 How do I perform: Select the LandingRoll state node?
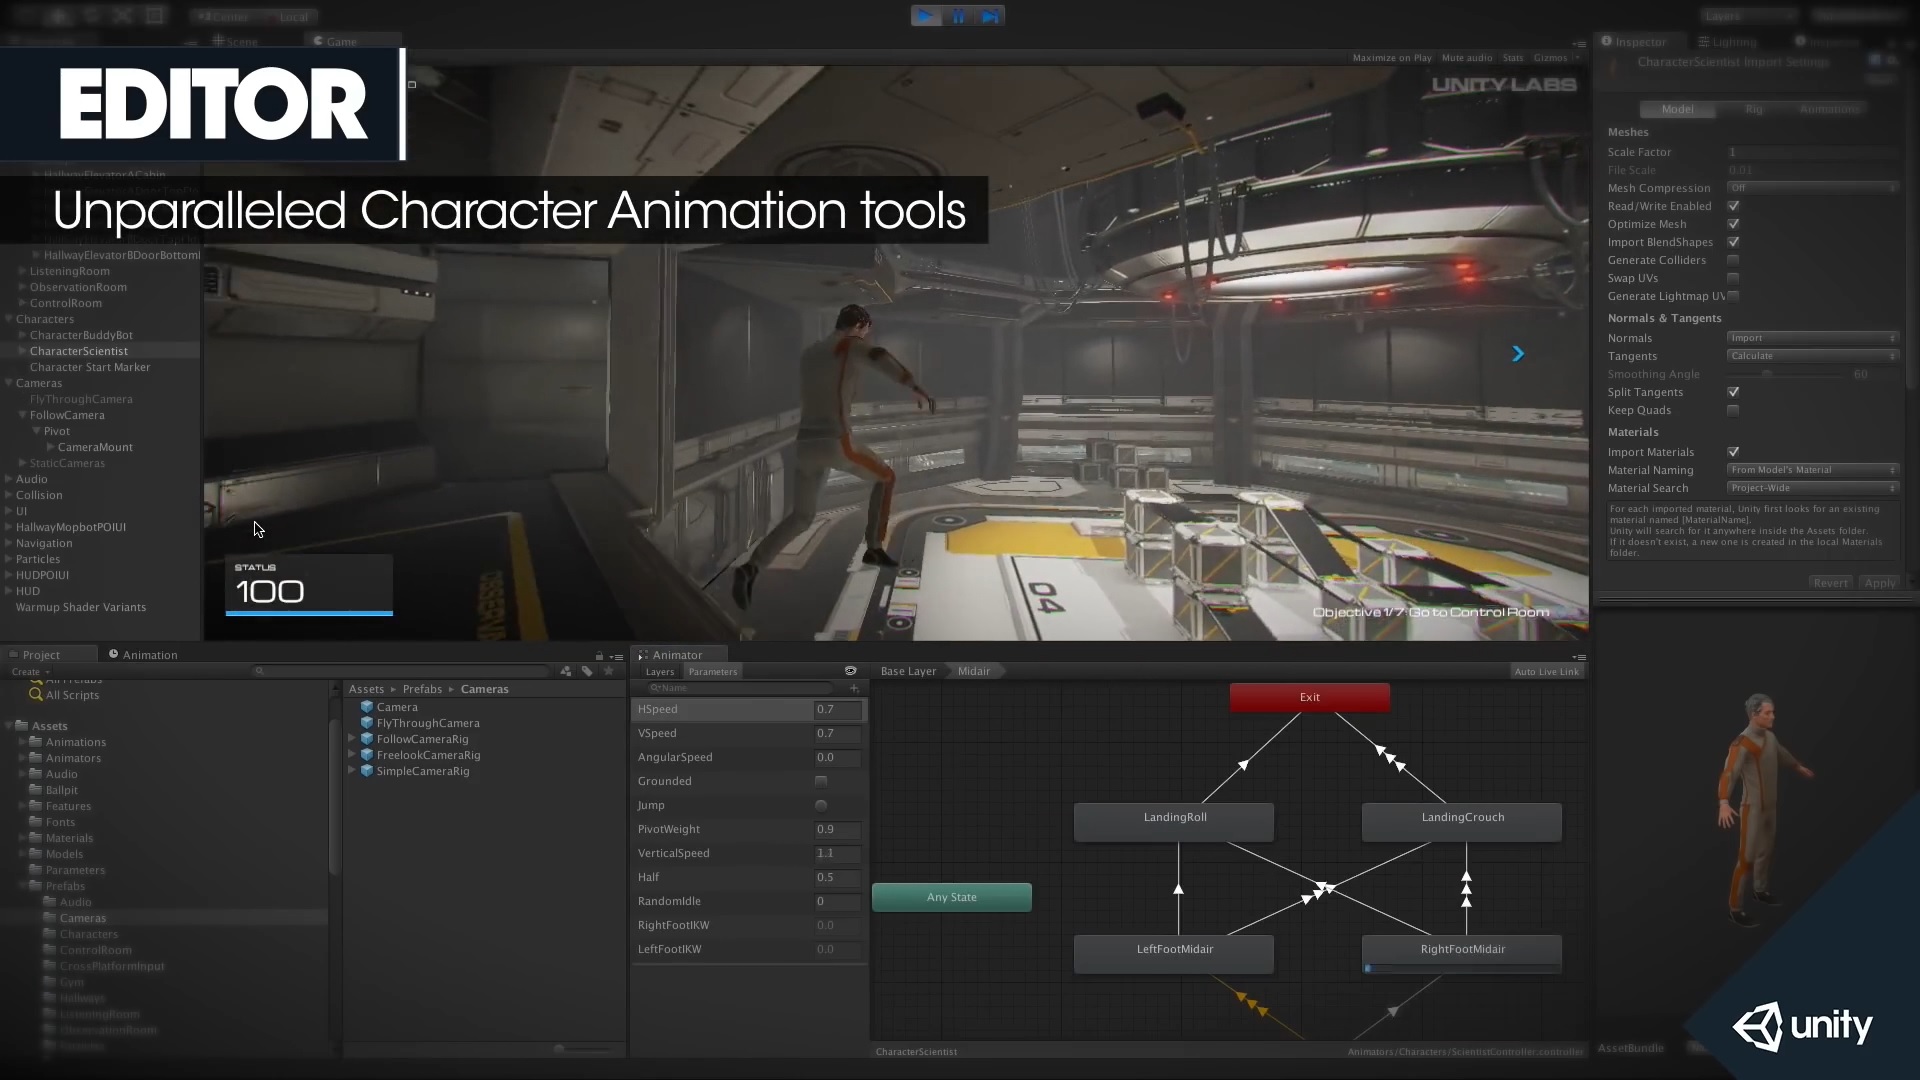[1174, 821]
